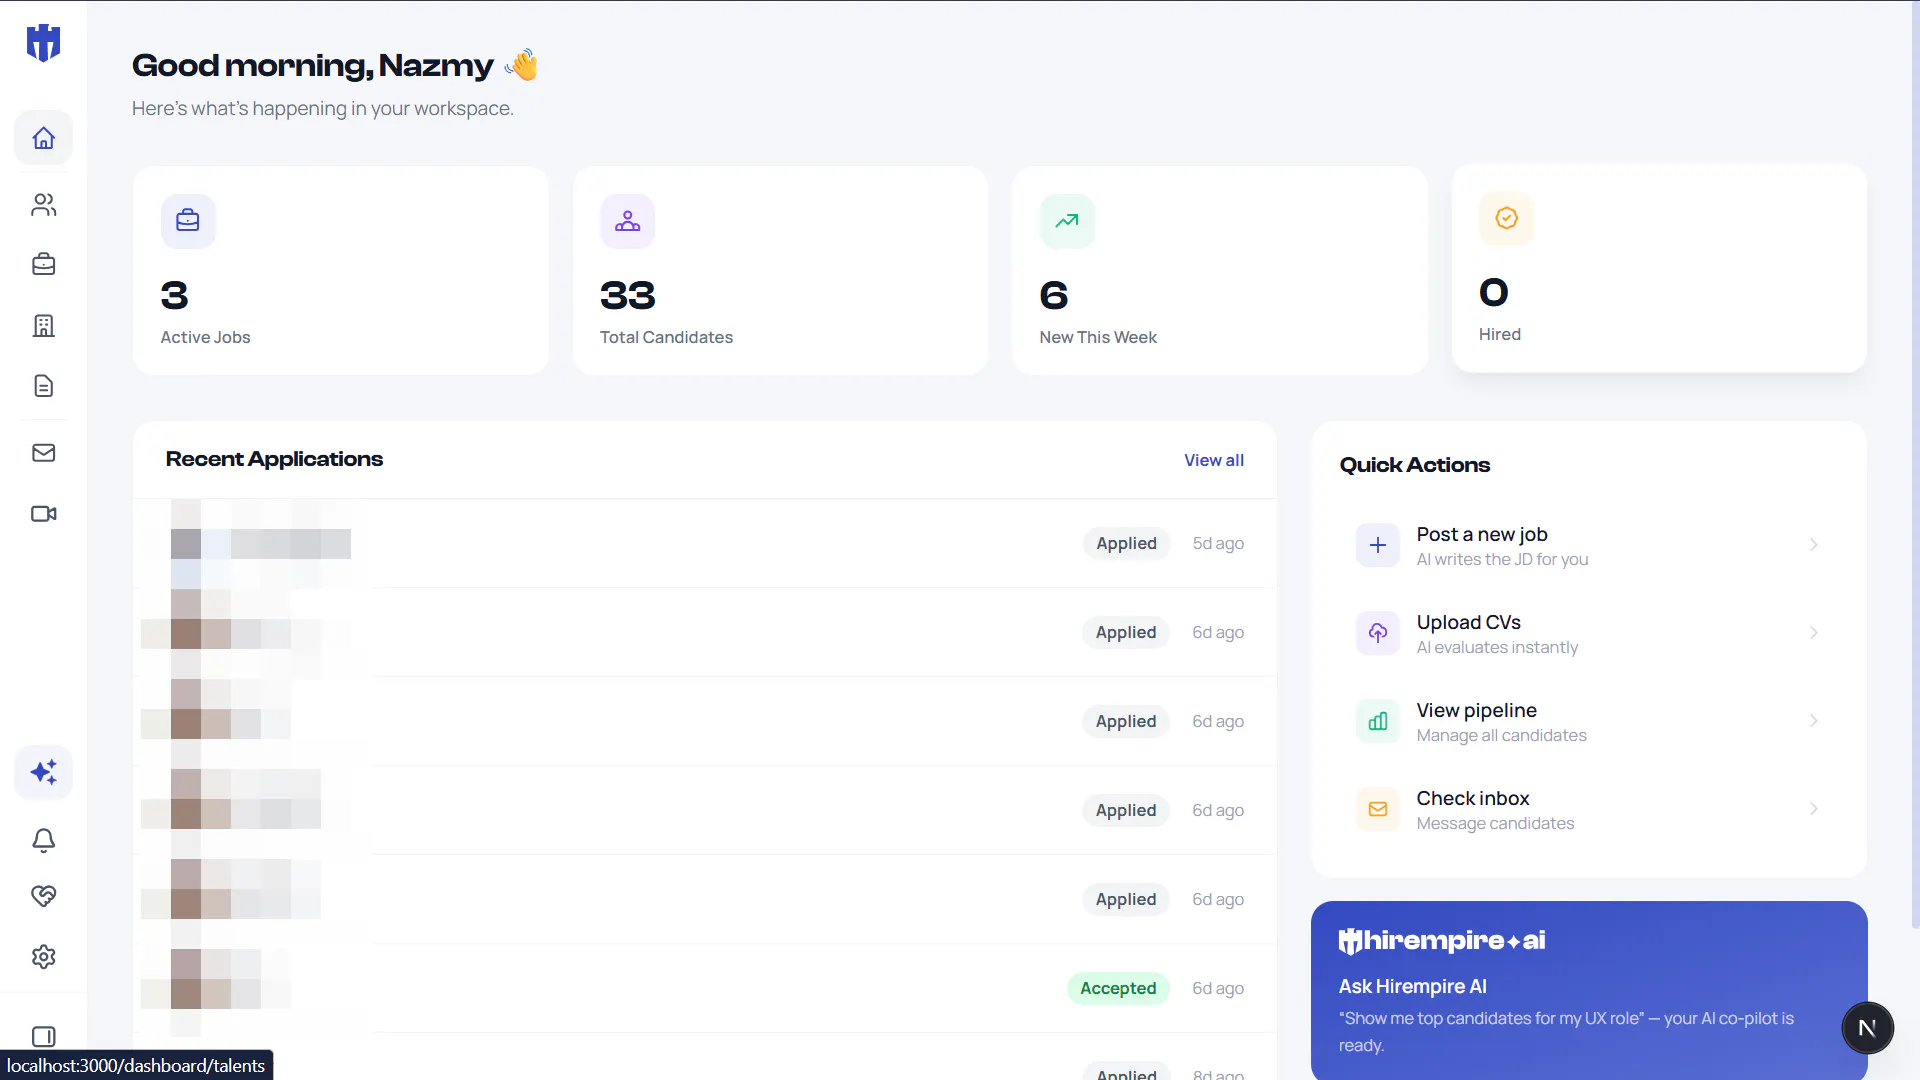Open Settings gear icon in sidebar
Viewport: 1920px width, 1080px height.
click(43, 957)
